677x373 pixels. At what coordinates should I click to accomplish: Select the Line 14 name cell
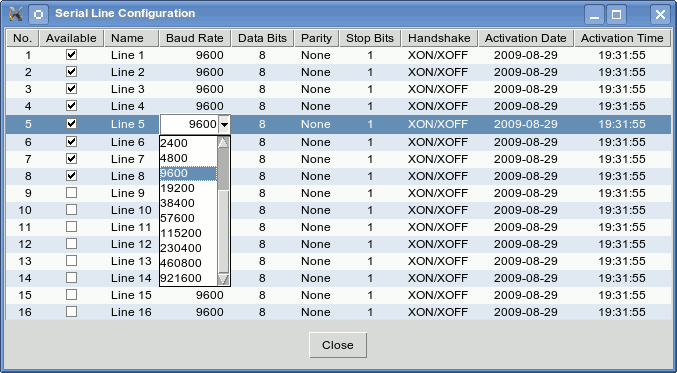tap(131, 278)
